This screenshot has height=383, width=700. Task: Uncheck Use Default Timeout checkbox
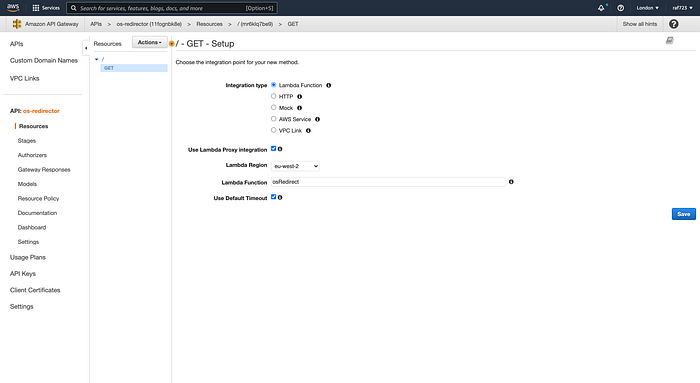pyautogui.click(x=274, y=197)
